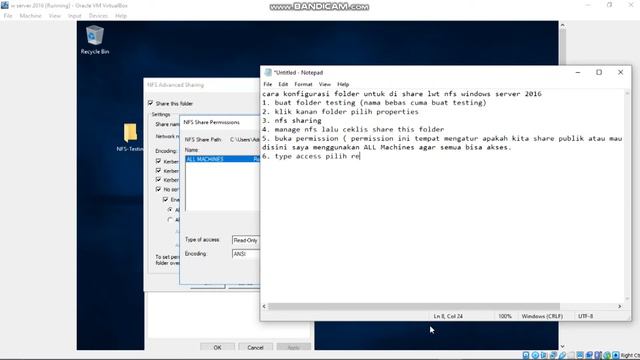Click the line '6. type access pilih re'
The image size is (640, 360).
[311, 156]
